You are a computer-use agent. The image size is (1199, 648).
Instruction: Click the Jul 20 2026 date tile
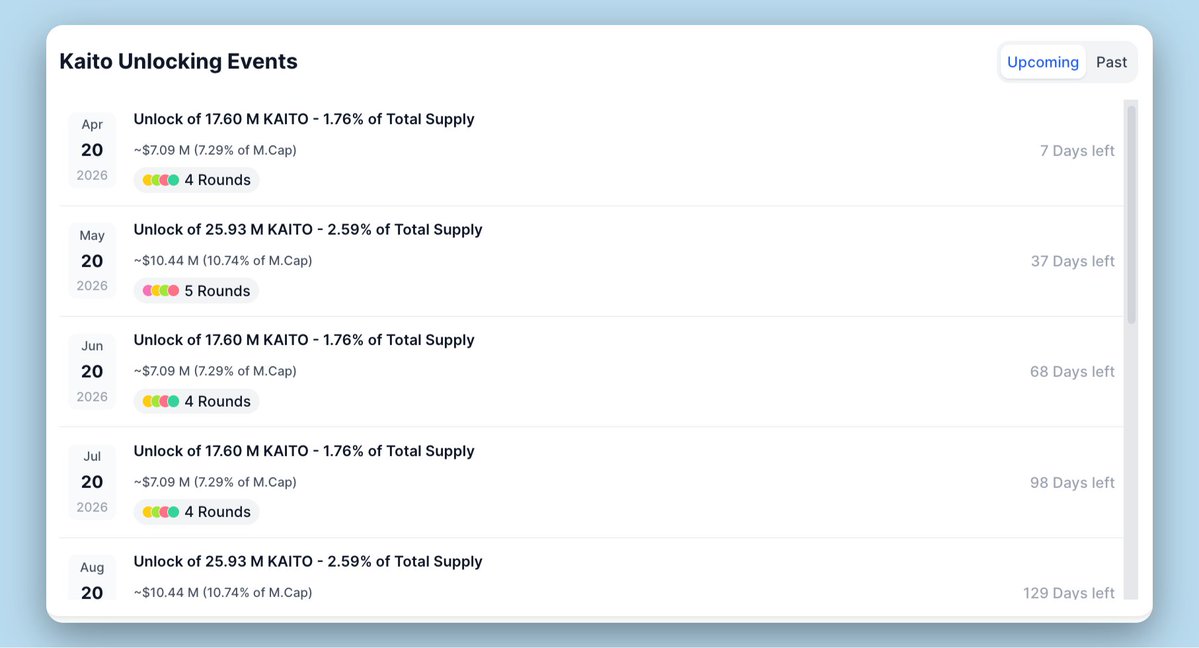click(x=92, y=482)
